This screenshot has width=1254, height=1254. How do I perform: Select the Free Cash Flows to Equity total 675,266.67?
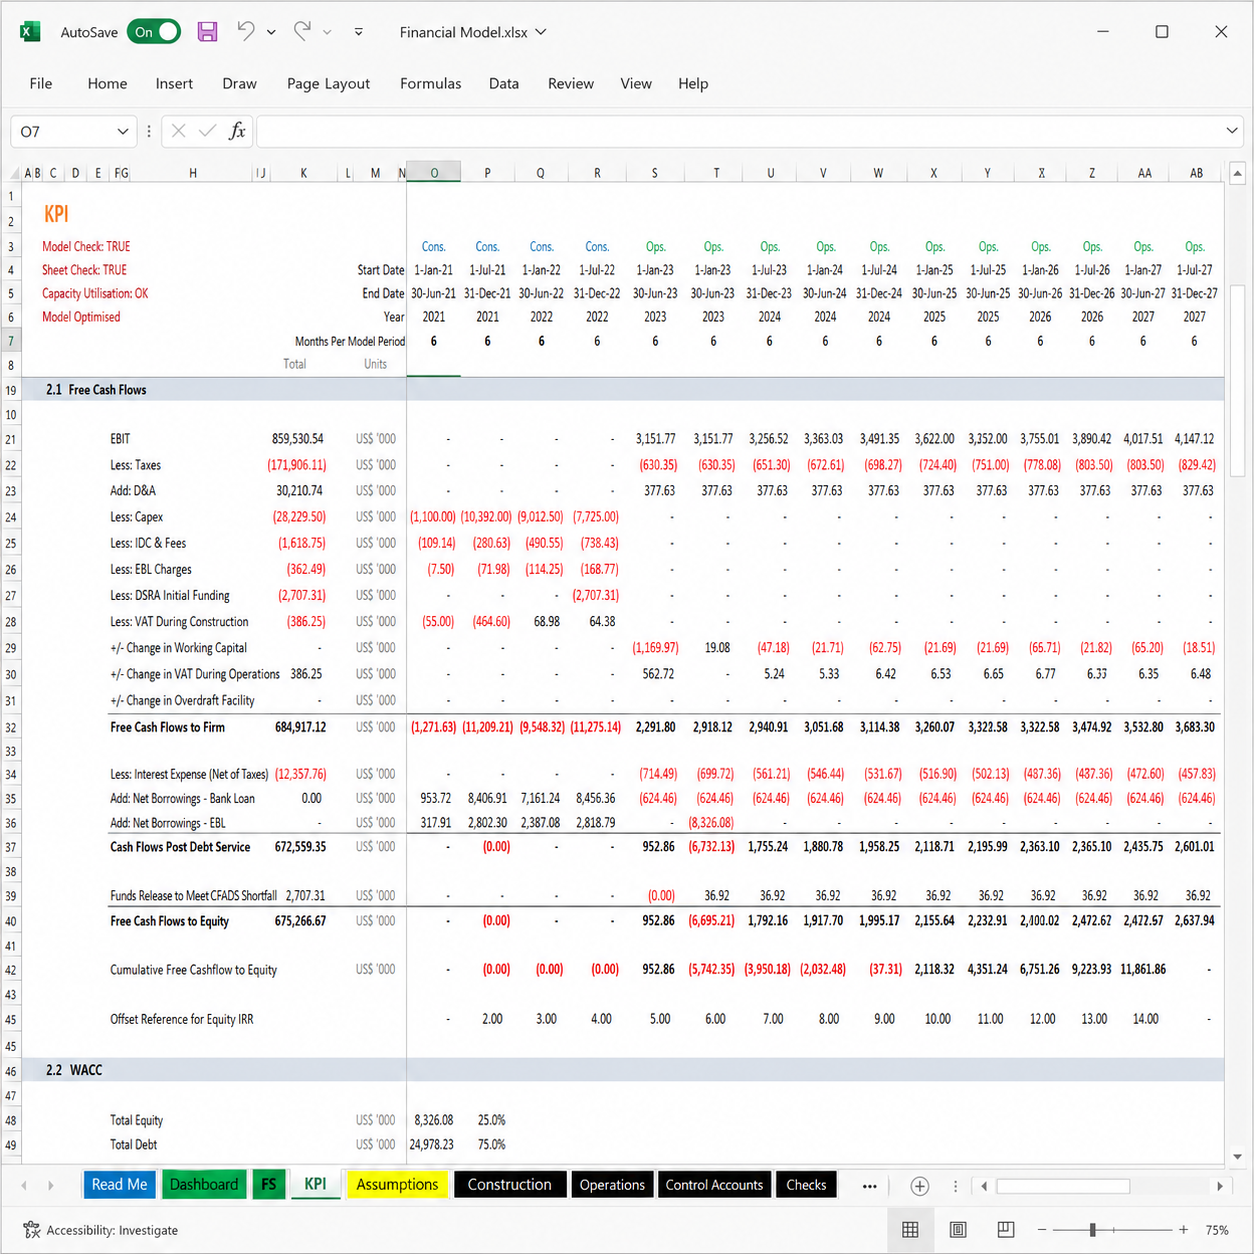click(x=300, y=921)
